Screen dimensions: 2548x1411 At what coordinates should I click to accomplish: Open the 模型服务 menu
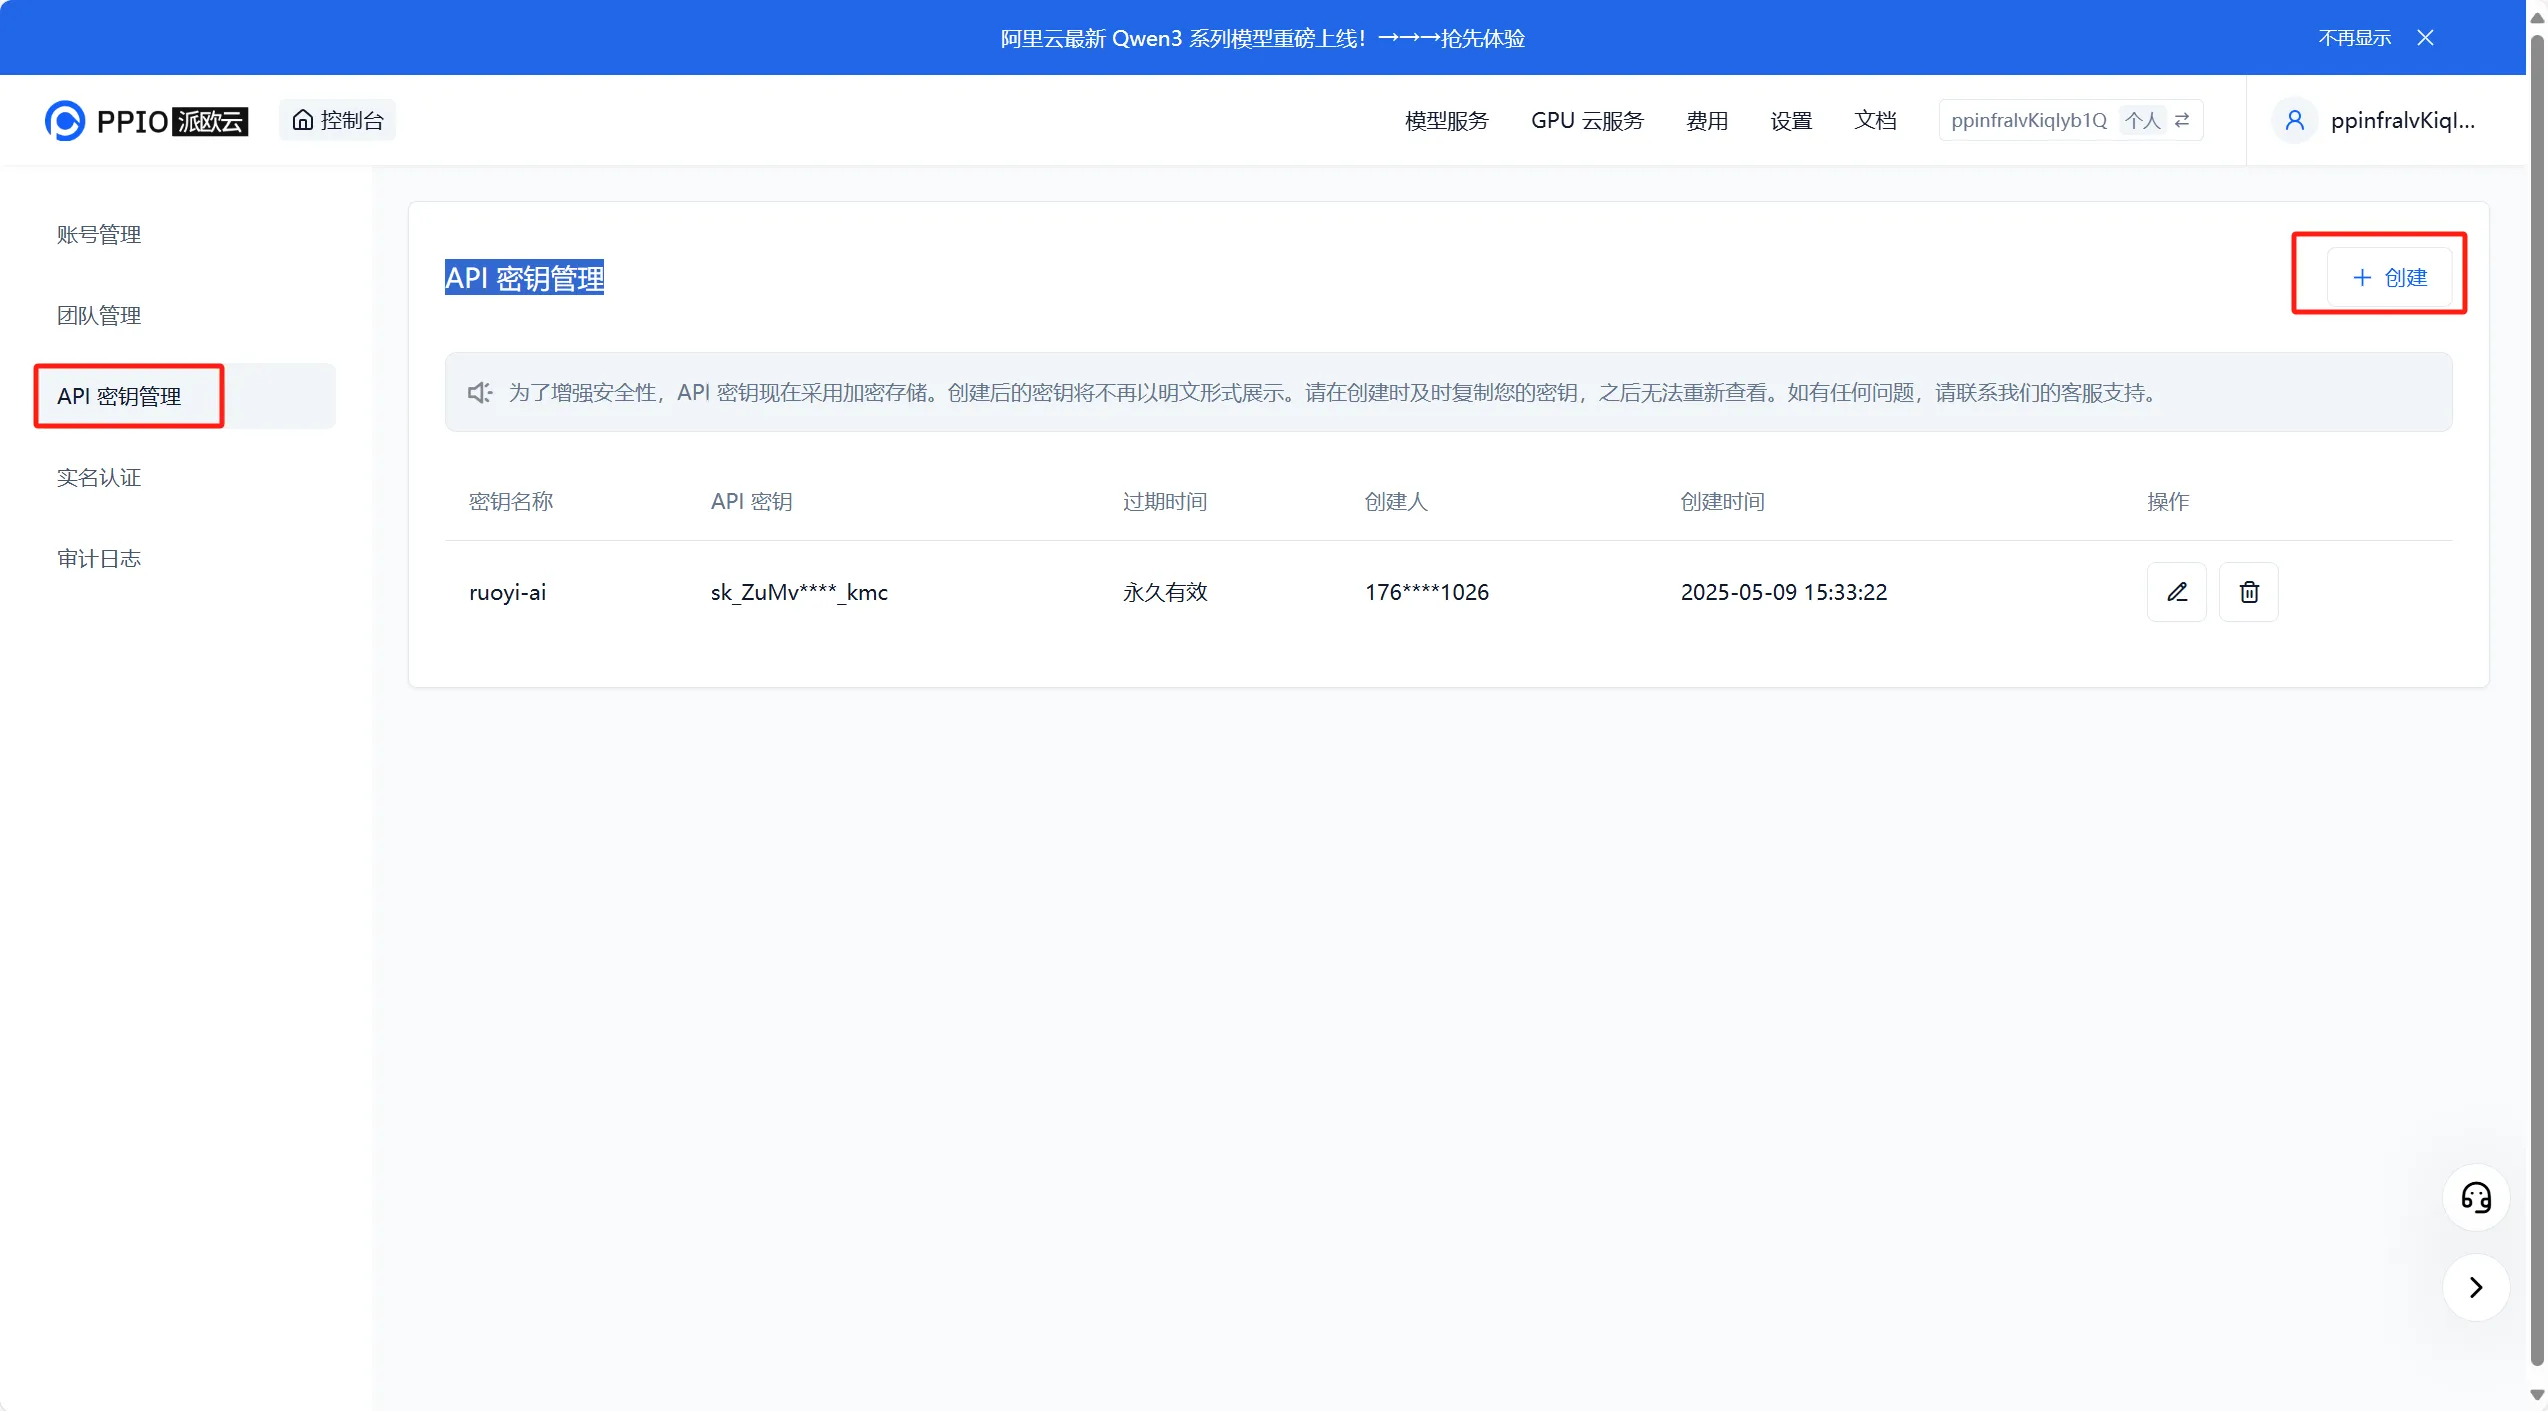point(1446,121)
